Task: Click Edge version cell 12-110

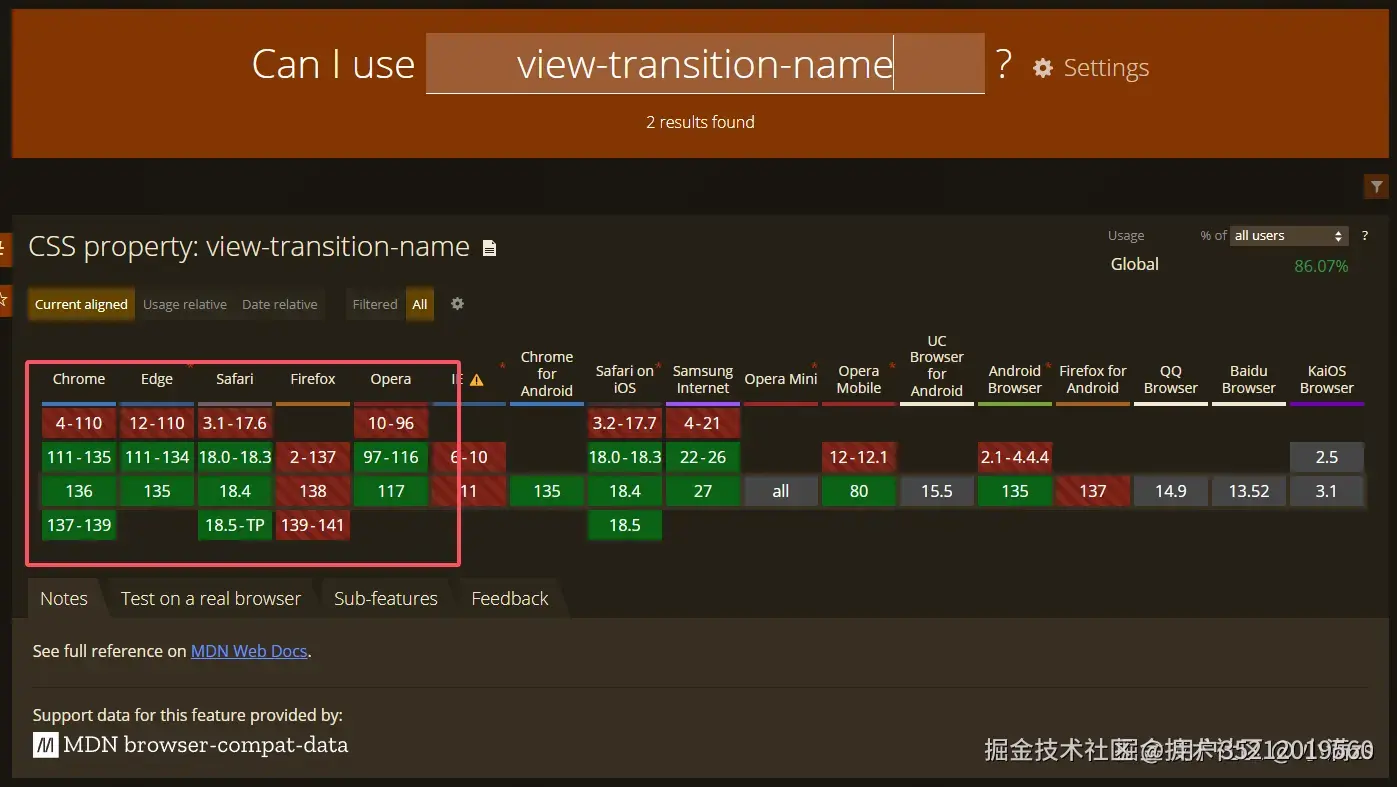Action: (157, 423)
